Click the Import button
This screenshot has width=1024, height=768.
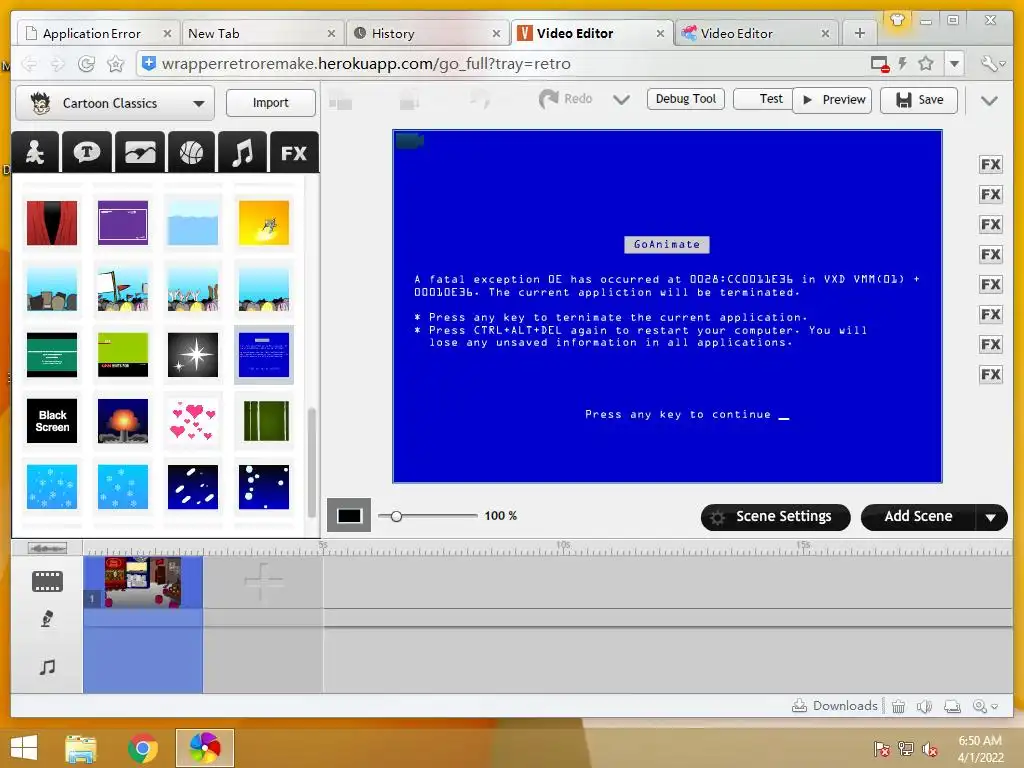pyautogui.click(x=270, y=103)
